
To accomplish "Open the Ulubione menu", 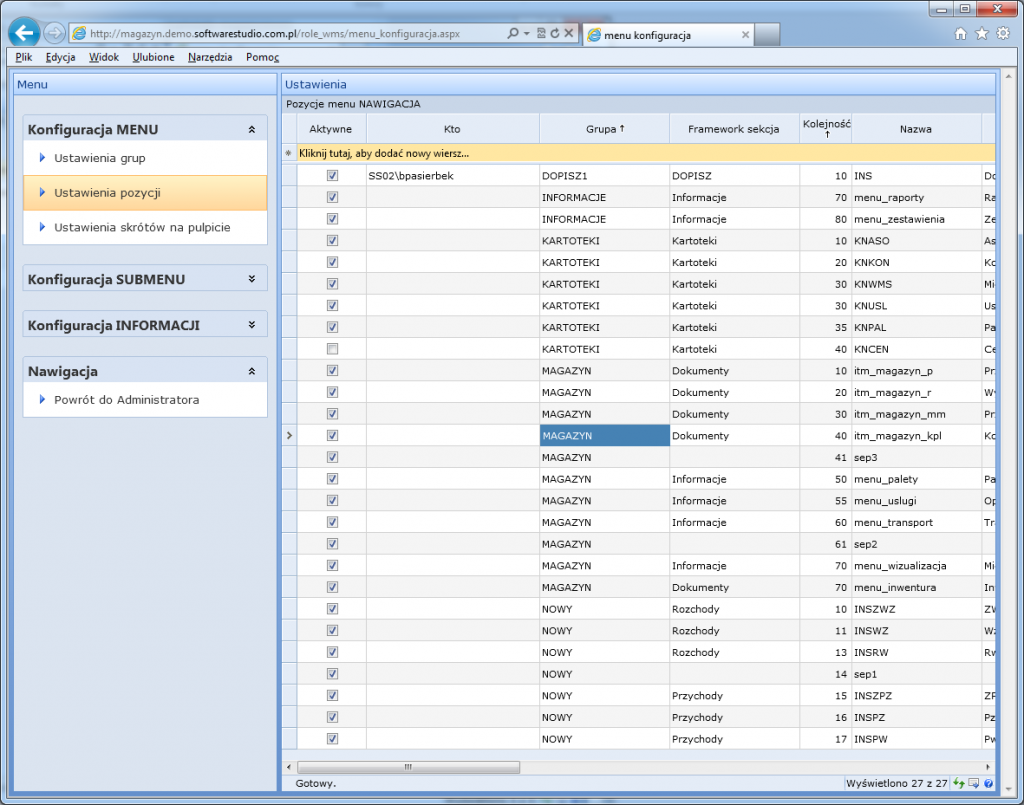I will 153,57.
